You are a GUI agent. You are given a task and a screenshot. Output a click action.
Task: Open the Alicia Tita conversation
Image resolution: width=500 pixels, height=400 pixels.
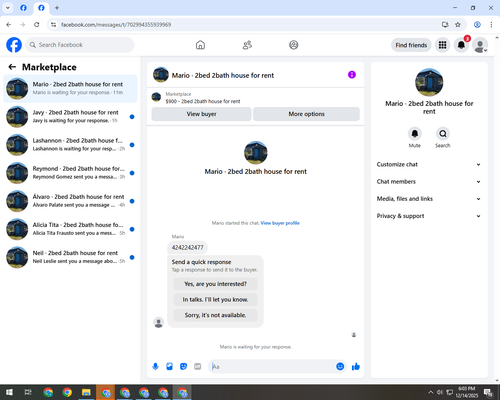(70, 229)
